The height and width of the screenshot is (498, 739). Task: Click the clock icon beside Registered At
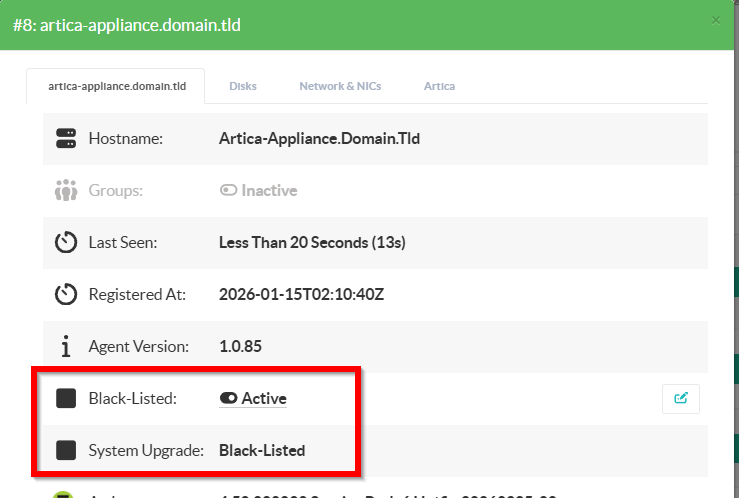(66, 294)
